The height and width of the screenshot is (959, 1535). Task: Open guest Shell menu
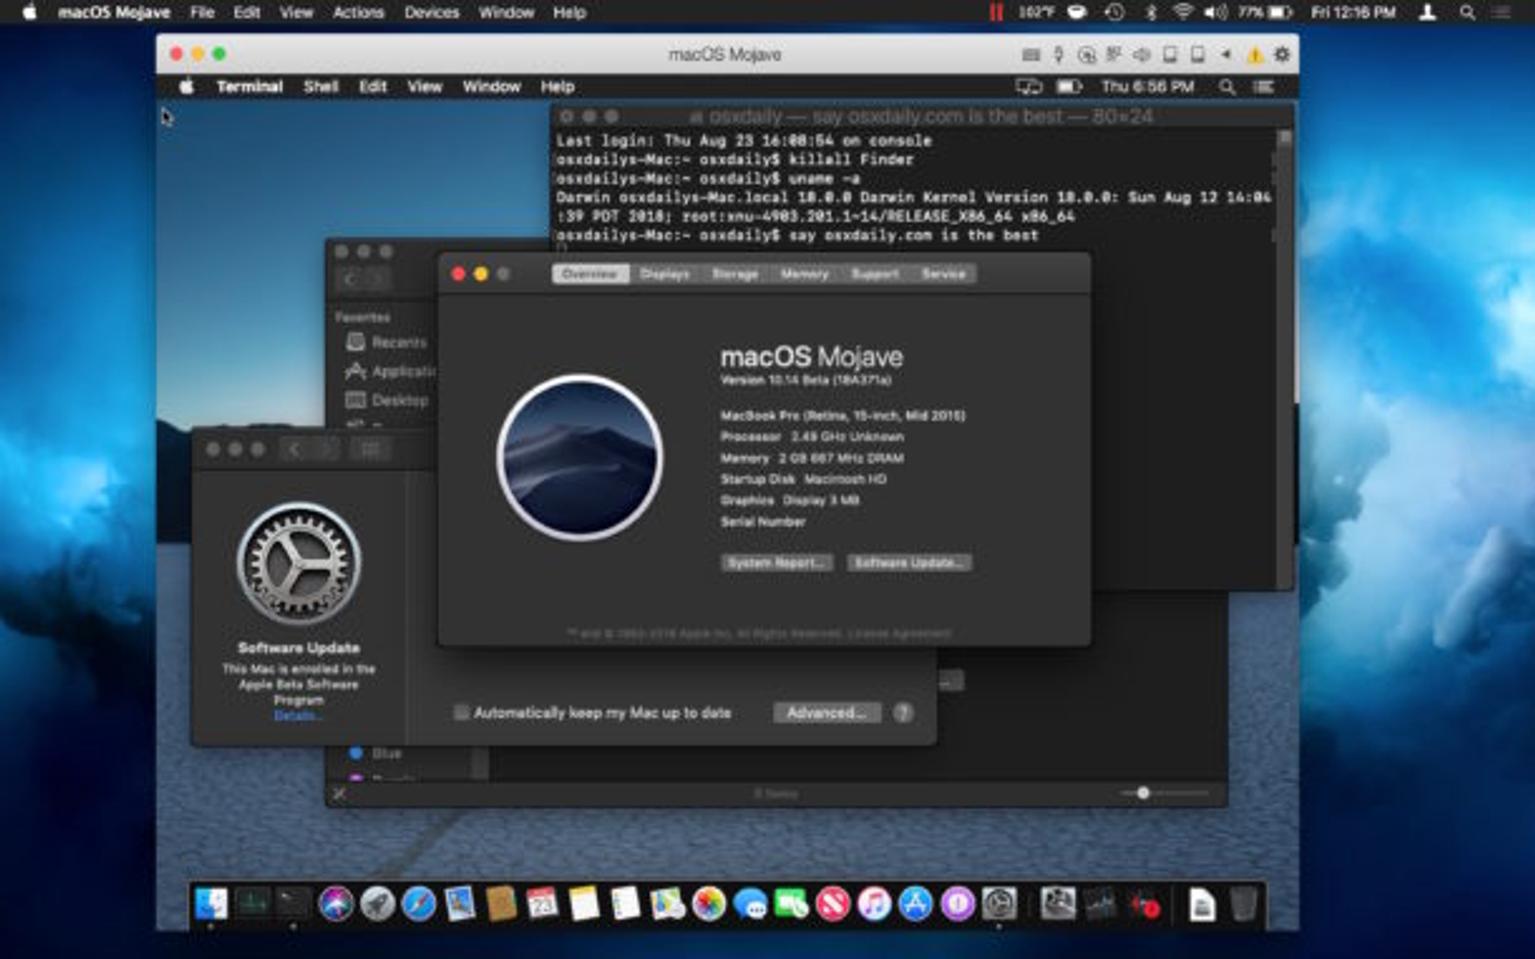pyautogui.click(x=321, y=87)
